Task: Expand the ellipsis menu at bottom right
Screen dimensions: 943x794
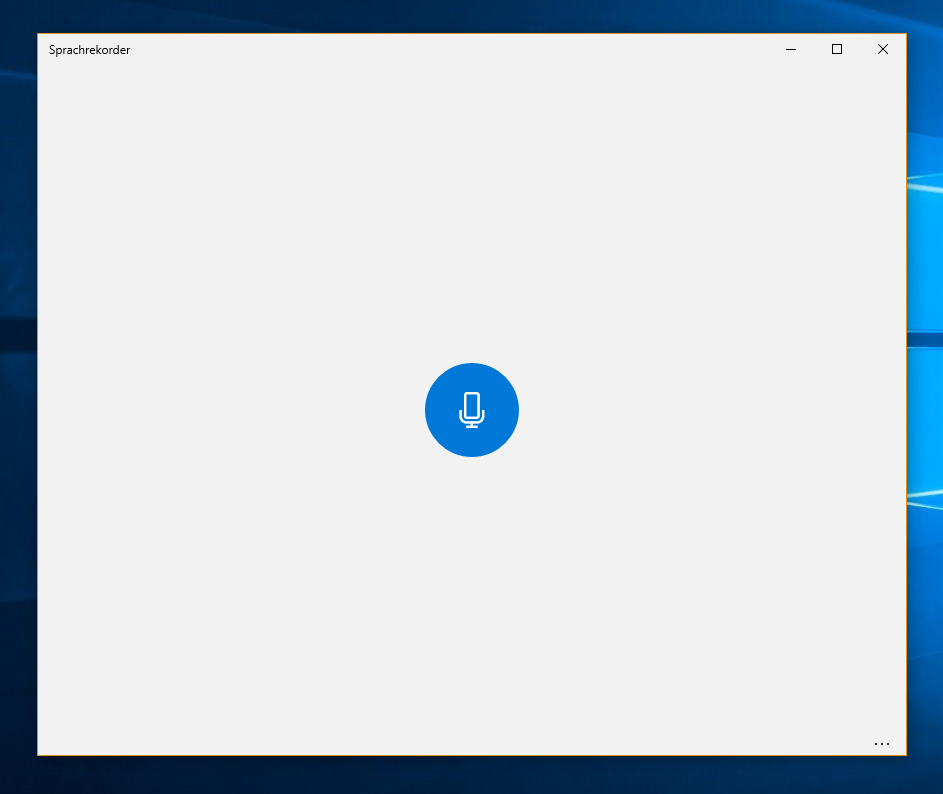Action: coord(881,744)
